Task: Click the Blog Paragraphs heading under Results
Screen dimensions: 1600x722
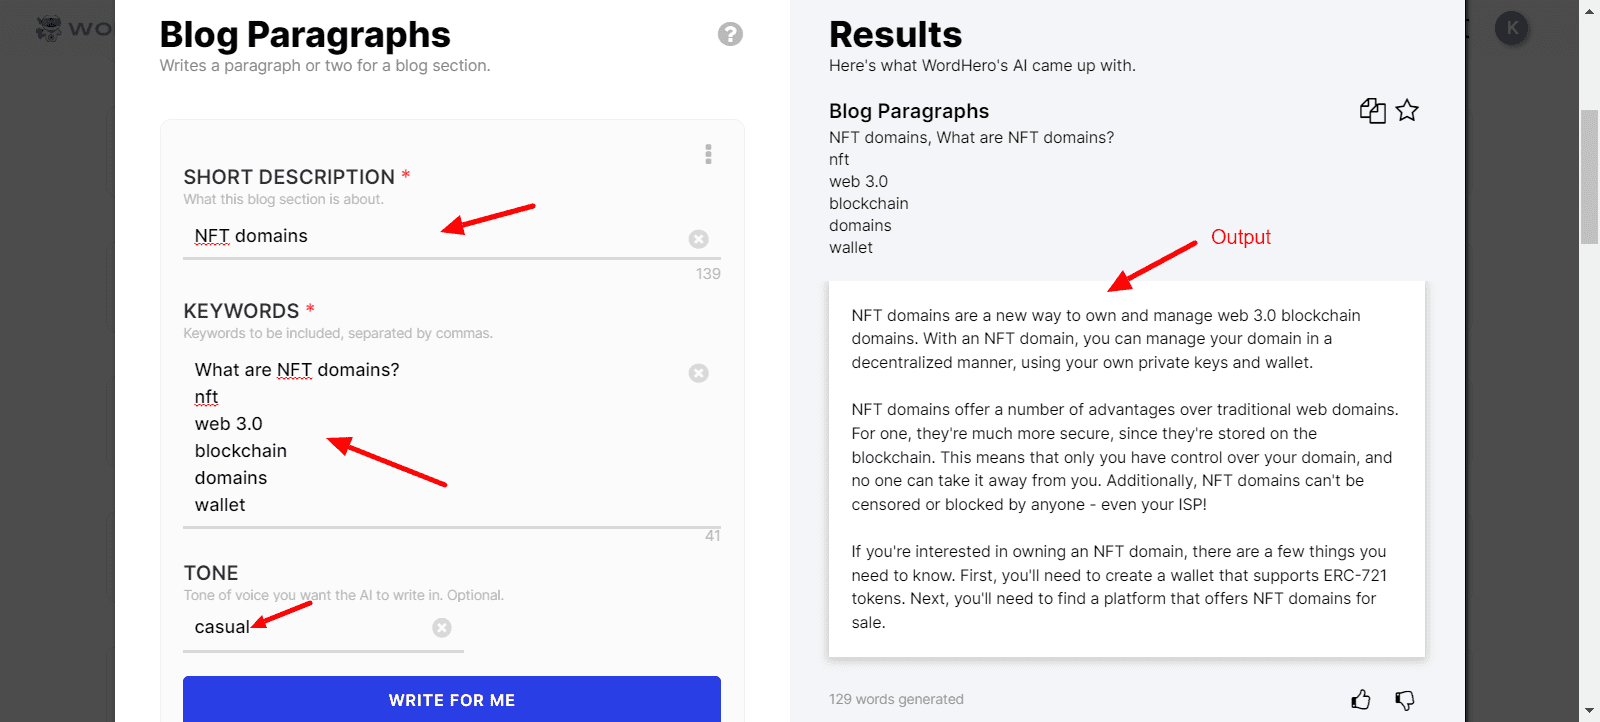Action: coord(908,111)
